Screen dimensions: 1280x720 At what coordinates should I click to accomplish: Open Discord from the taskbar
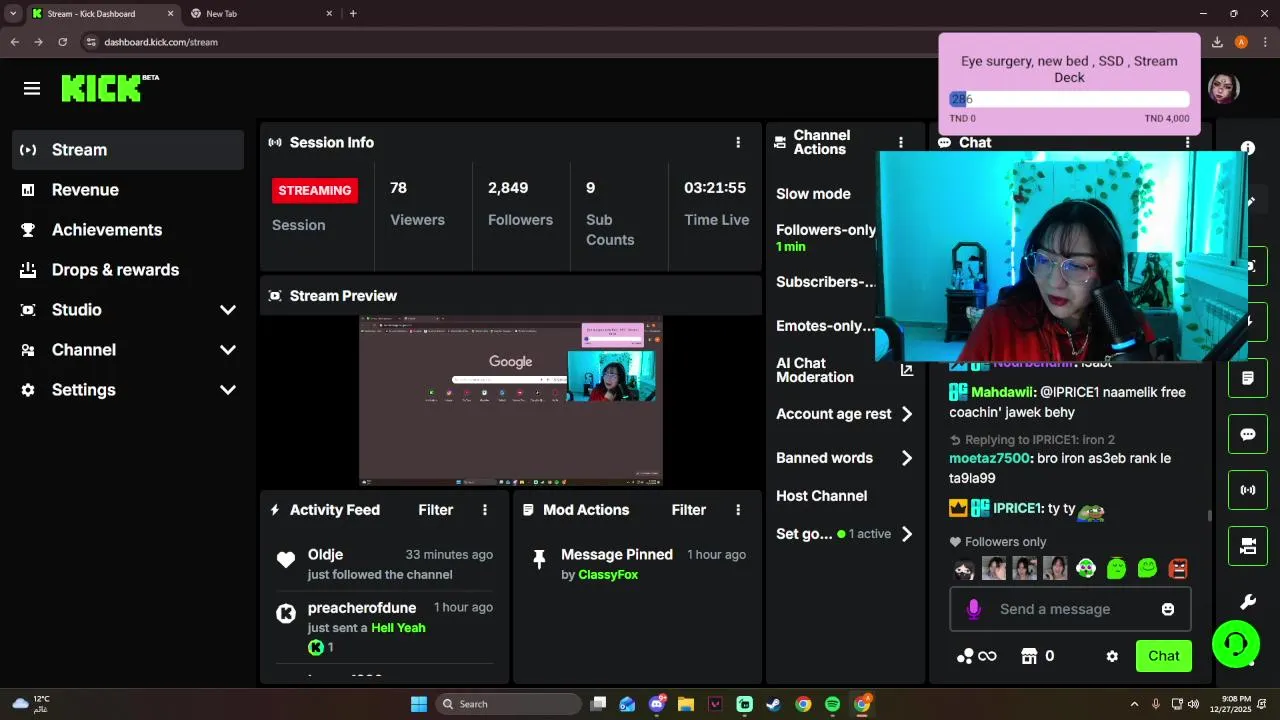(657, 704)
